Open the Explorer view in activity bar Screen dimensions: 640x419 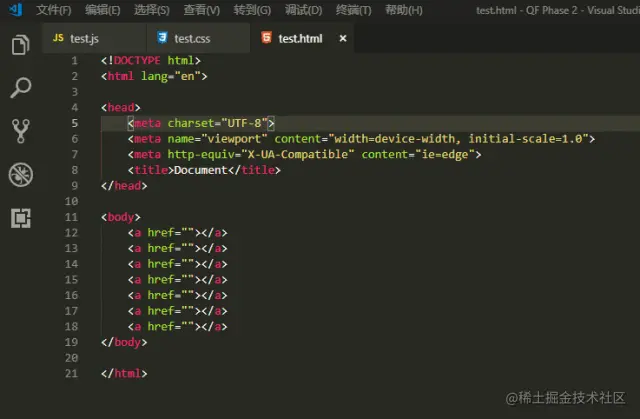(20, 44)
